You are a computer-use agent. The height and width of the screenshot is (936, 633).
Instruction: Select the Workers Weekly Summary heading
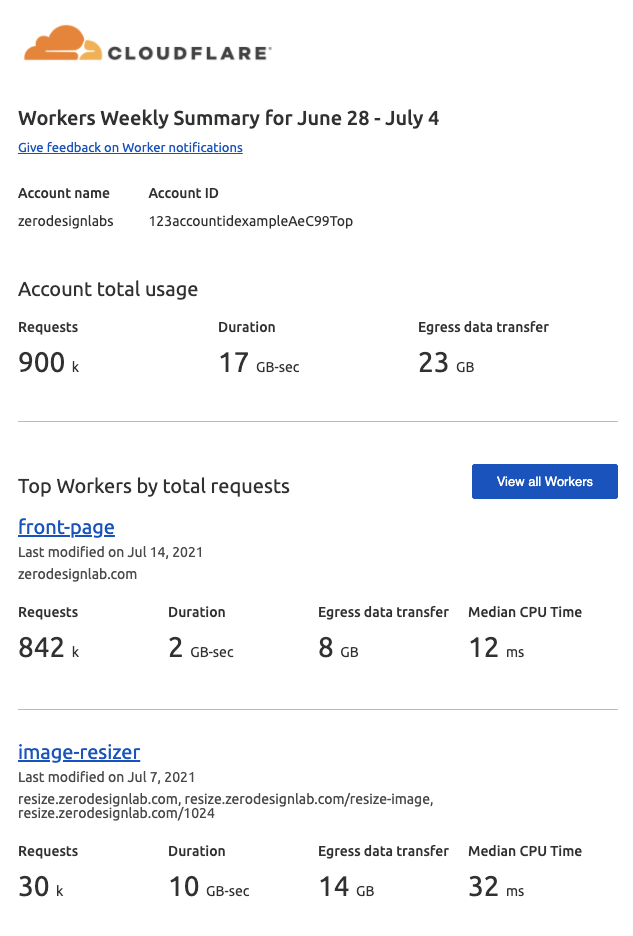point(228,118)
